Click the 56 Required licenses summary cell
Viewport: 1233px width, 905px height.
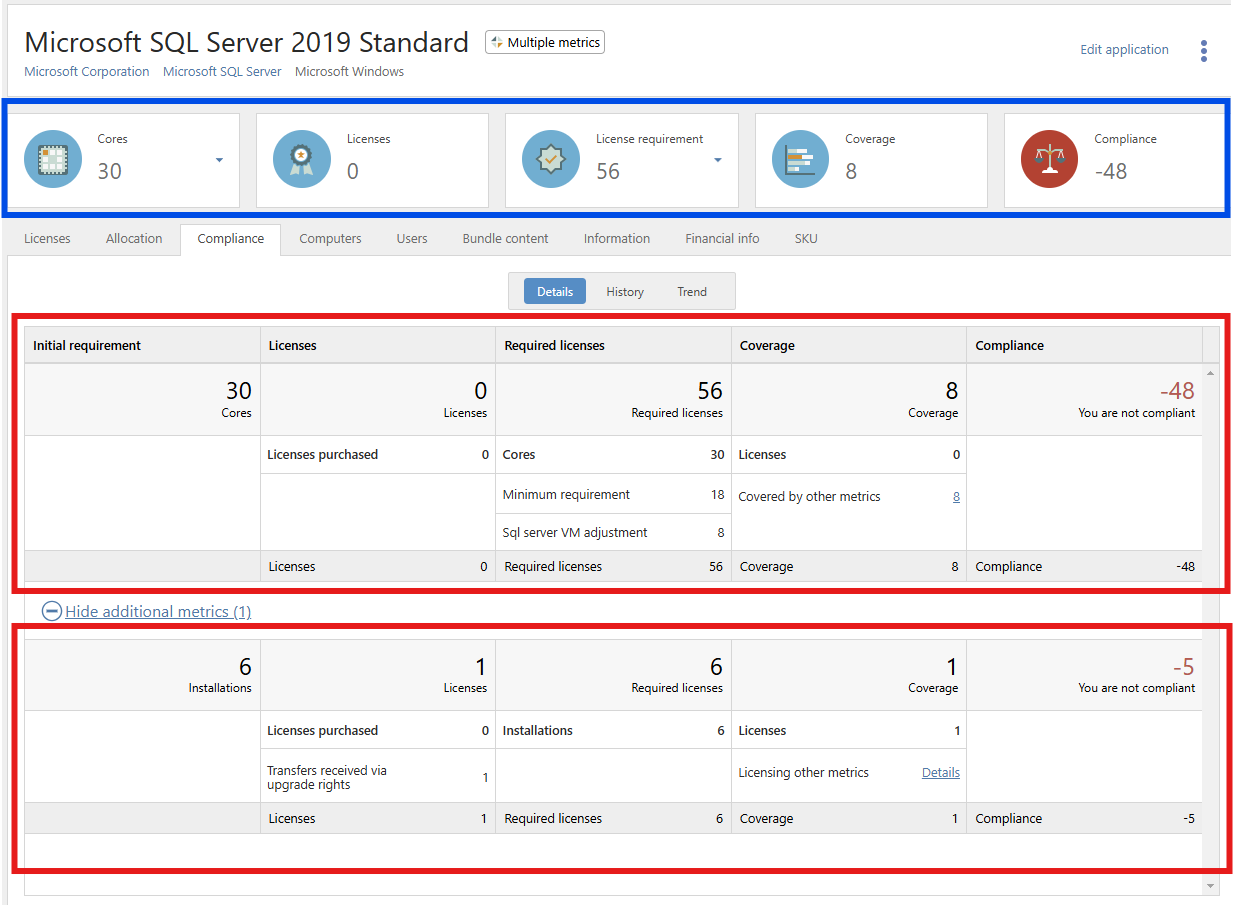613,399
